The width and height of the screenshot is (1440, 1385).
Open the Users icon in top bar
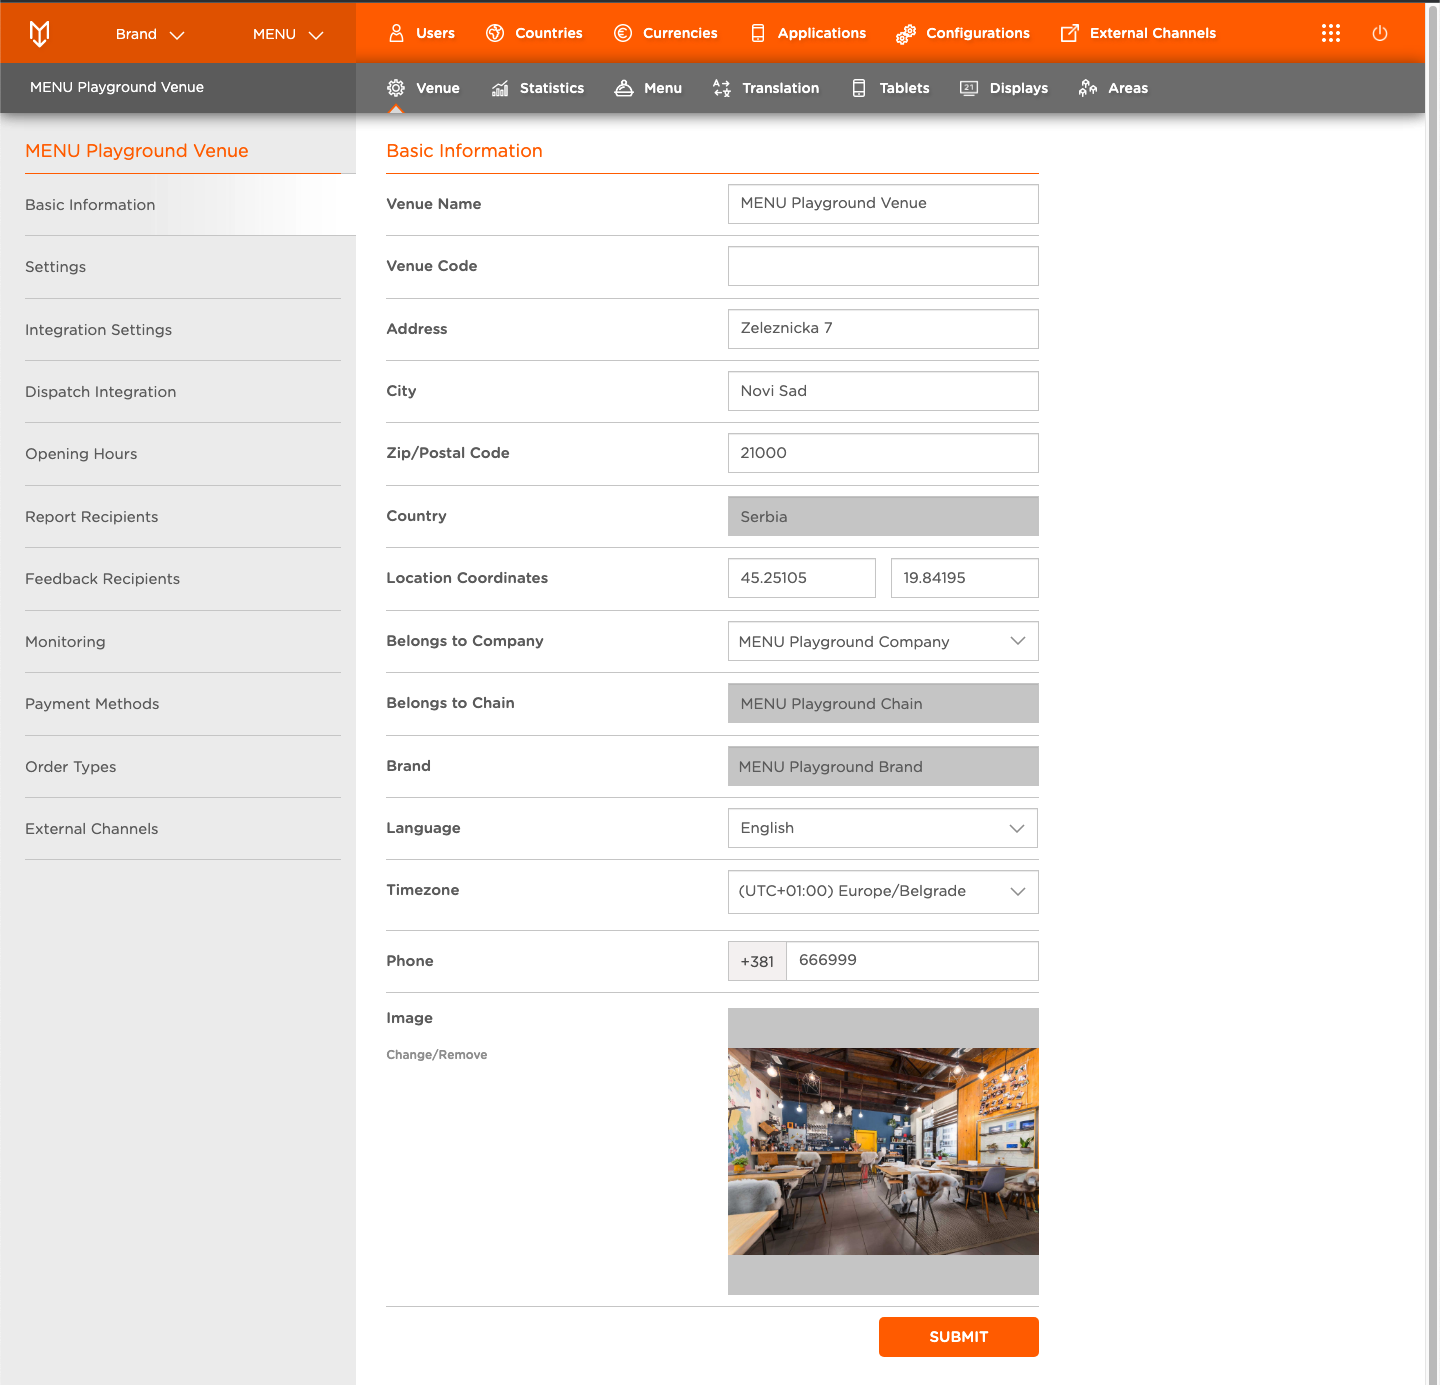pos(396,33)
